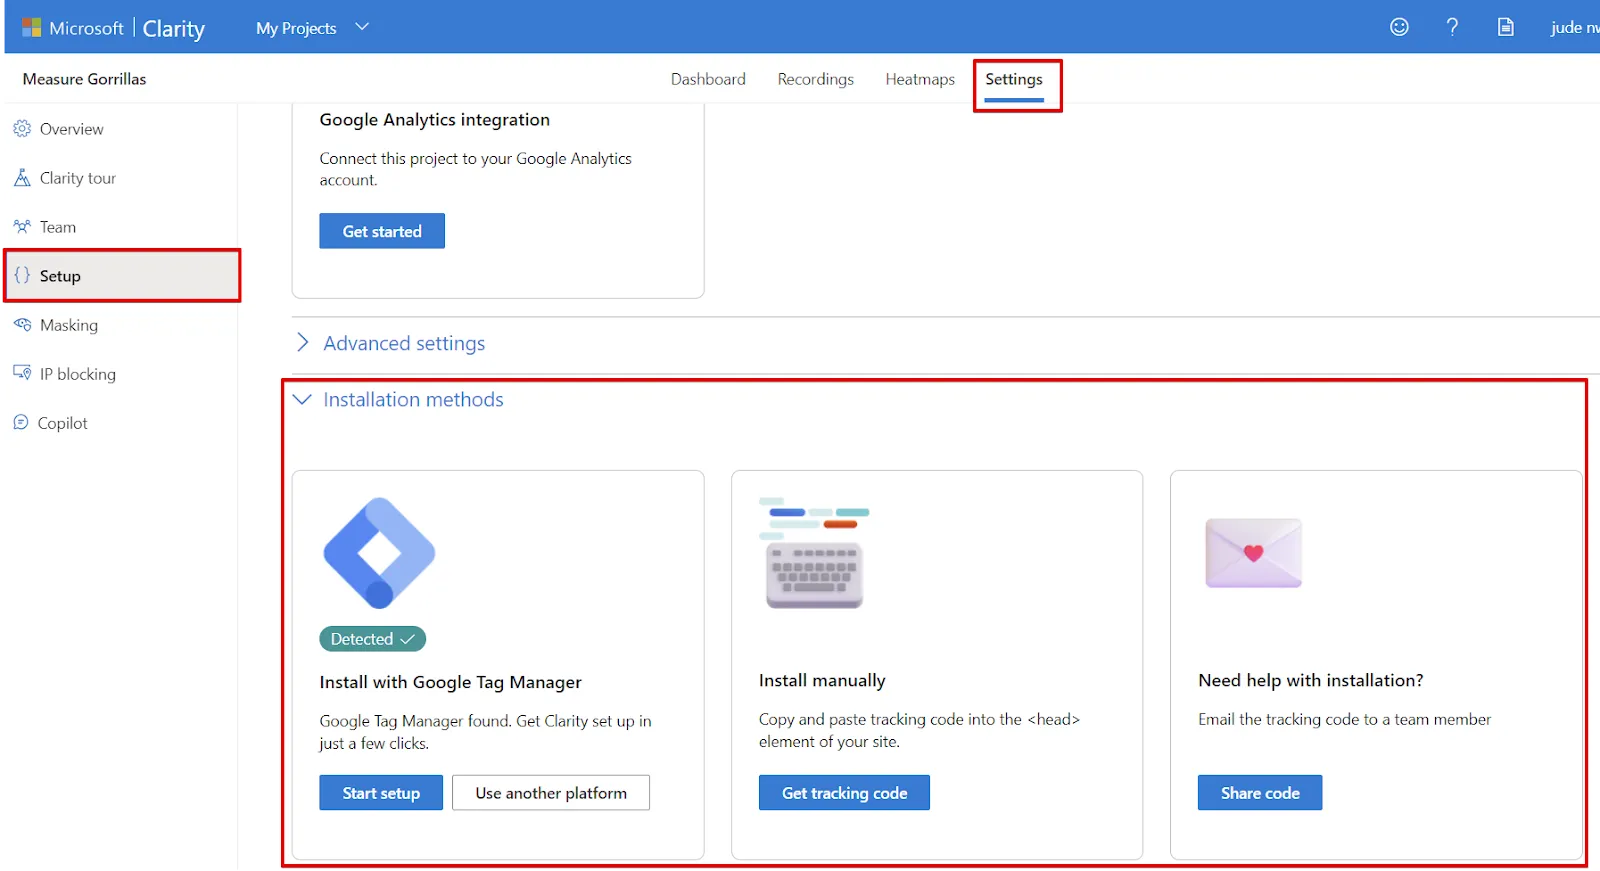
Task: Open the feedback smiley icon
Action: 1399,27
